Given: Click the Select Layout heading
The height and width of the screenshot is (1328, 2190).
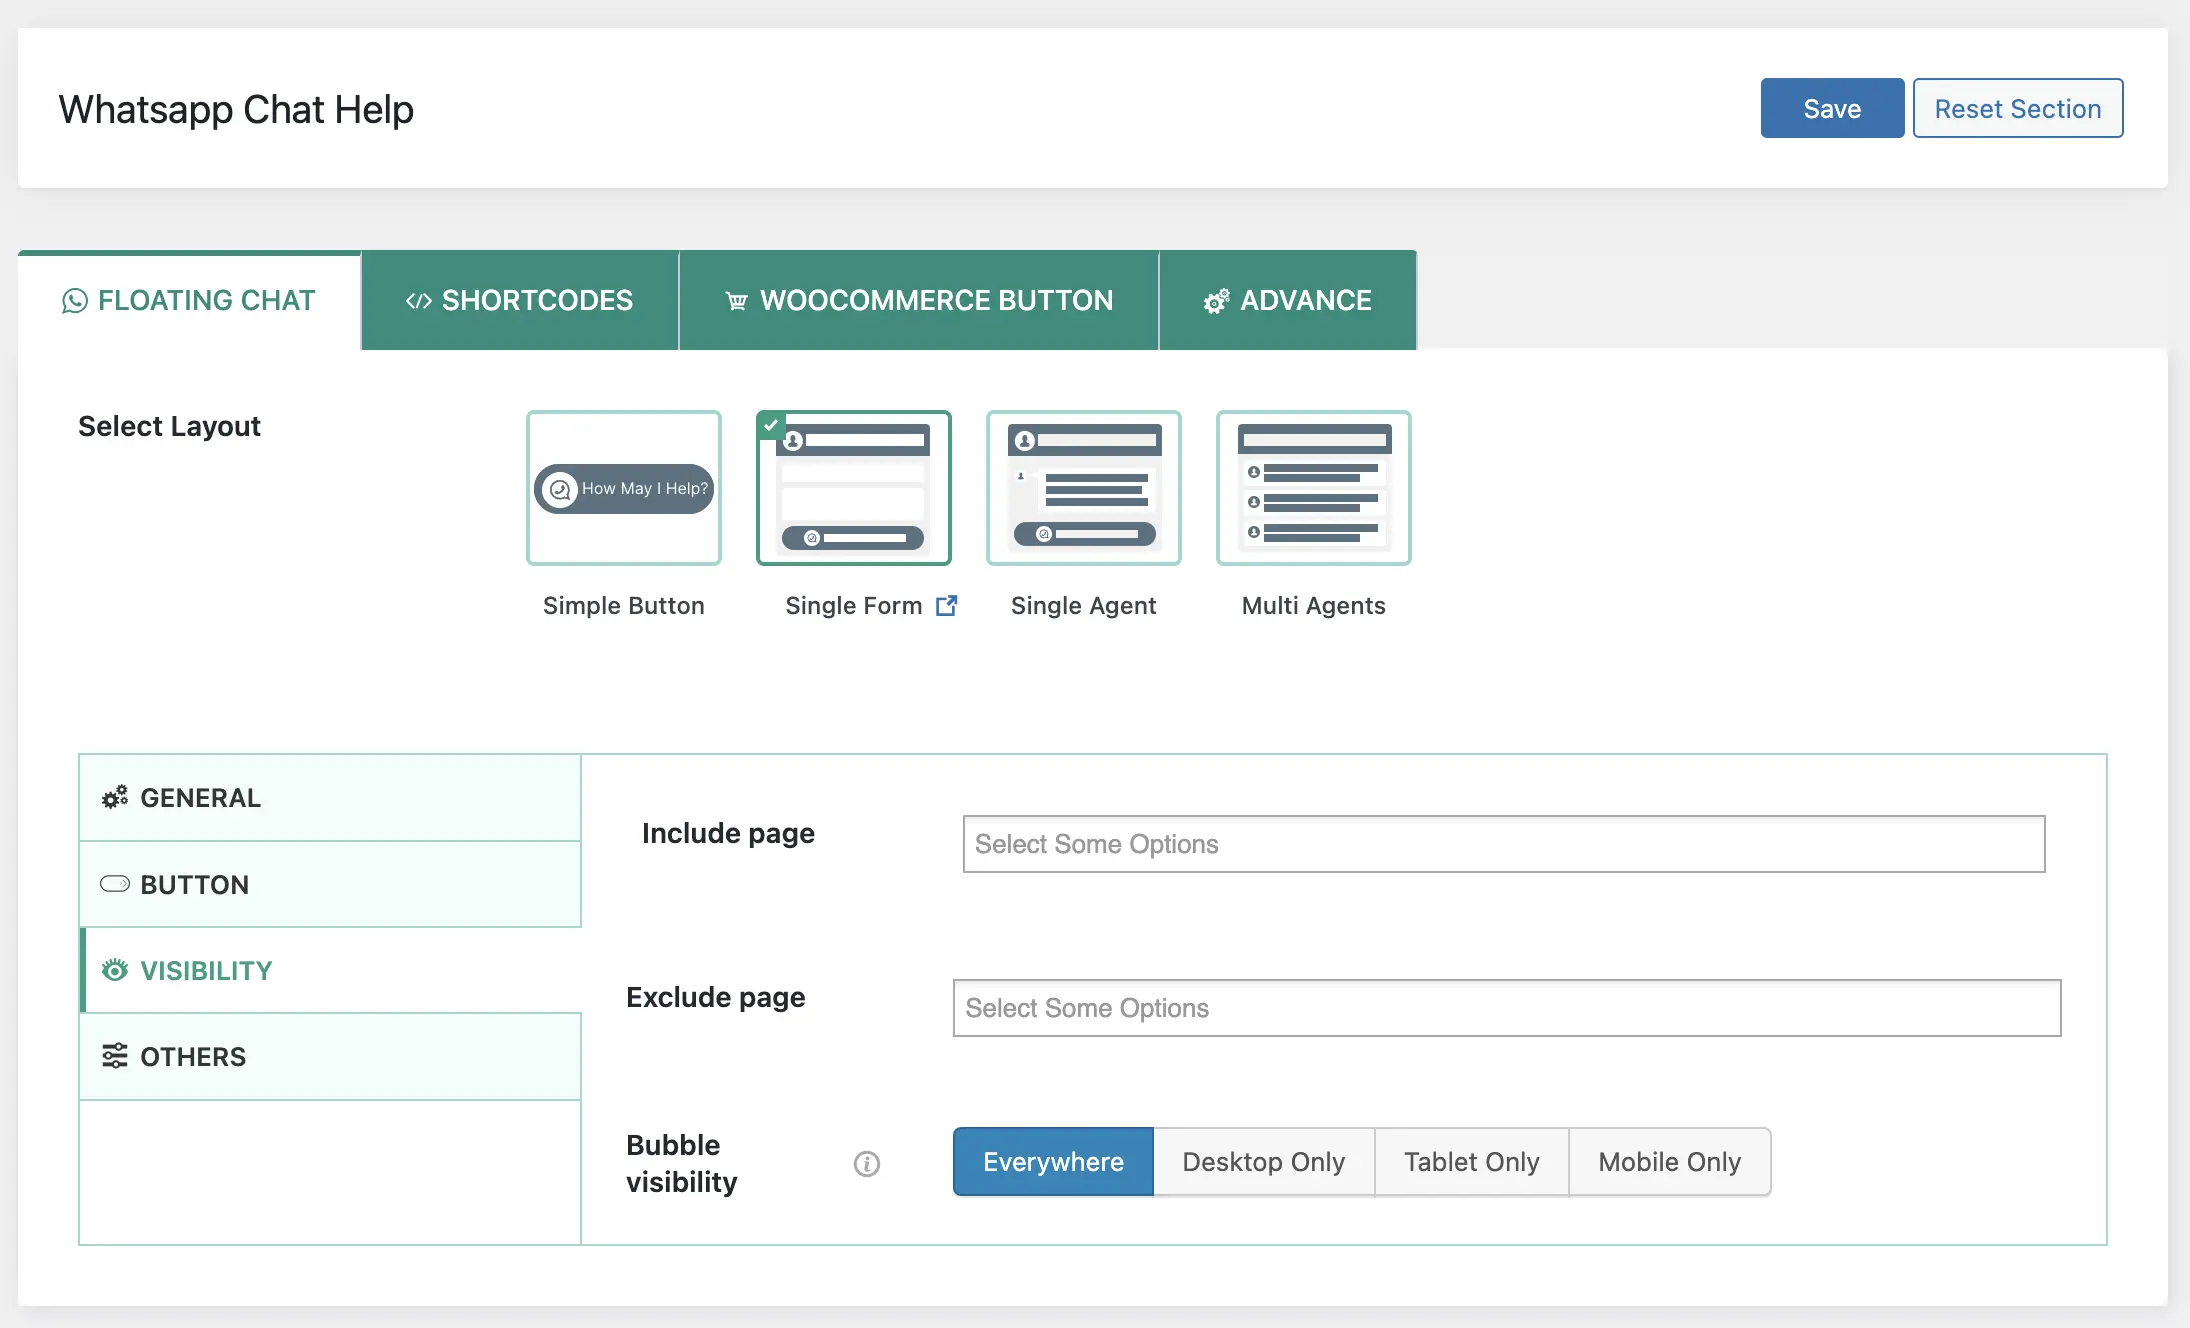Looking at the screenshot, I should (x=169, y=427).
